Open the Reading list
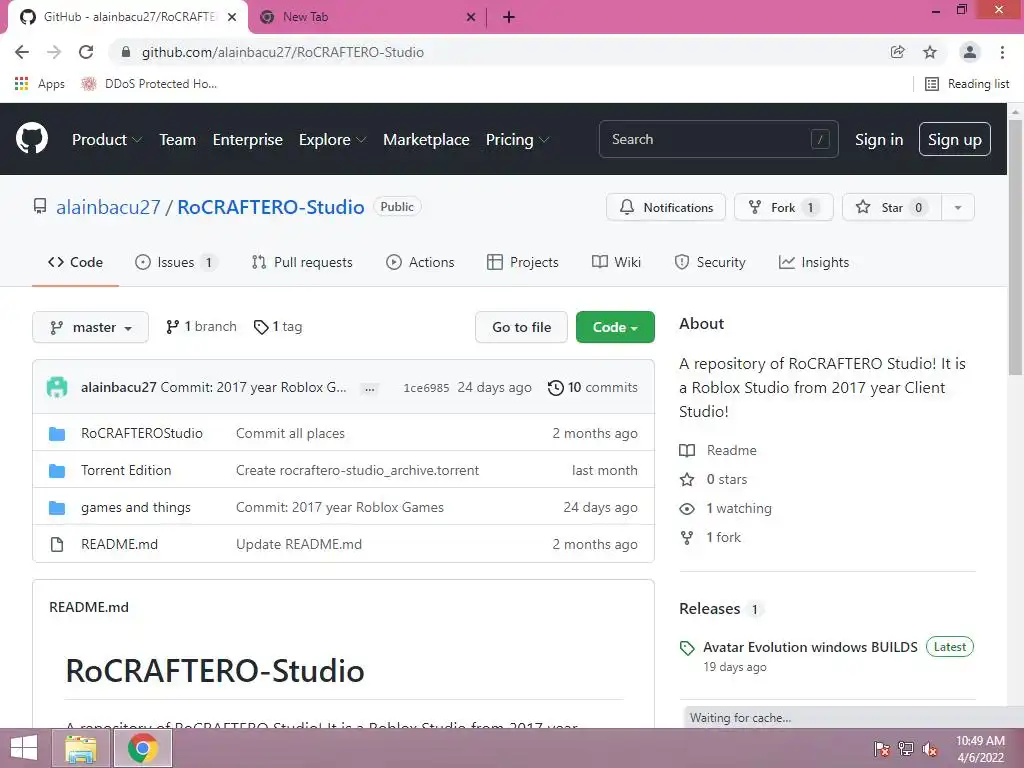The height and width of the screenshot is (768, 1024). (x=967, y=84)
